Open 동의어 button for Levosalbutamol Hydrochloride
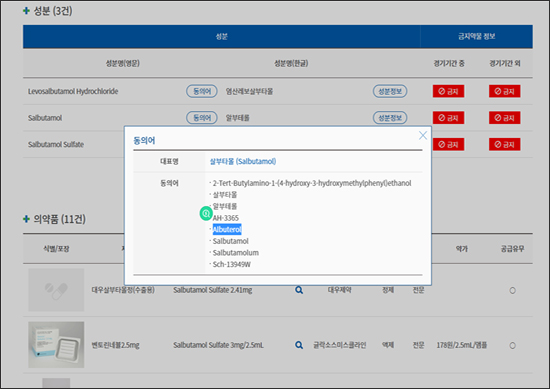Image resolution: width=550 pixels, height=389 pixels. coord(202,91)
